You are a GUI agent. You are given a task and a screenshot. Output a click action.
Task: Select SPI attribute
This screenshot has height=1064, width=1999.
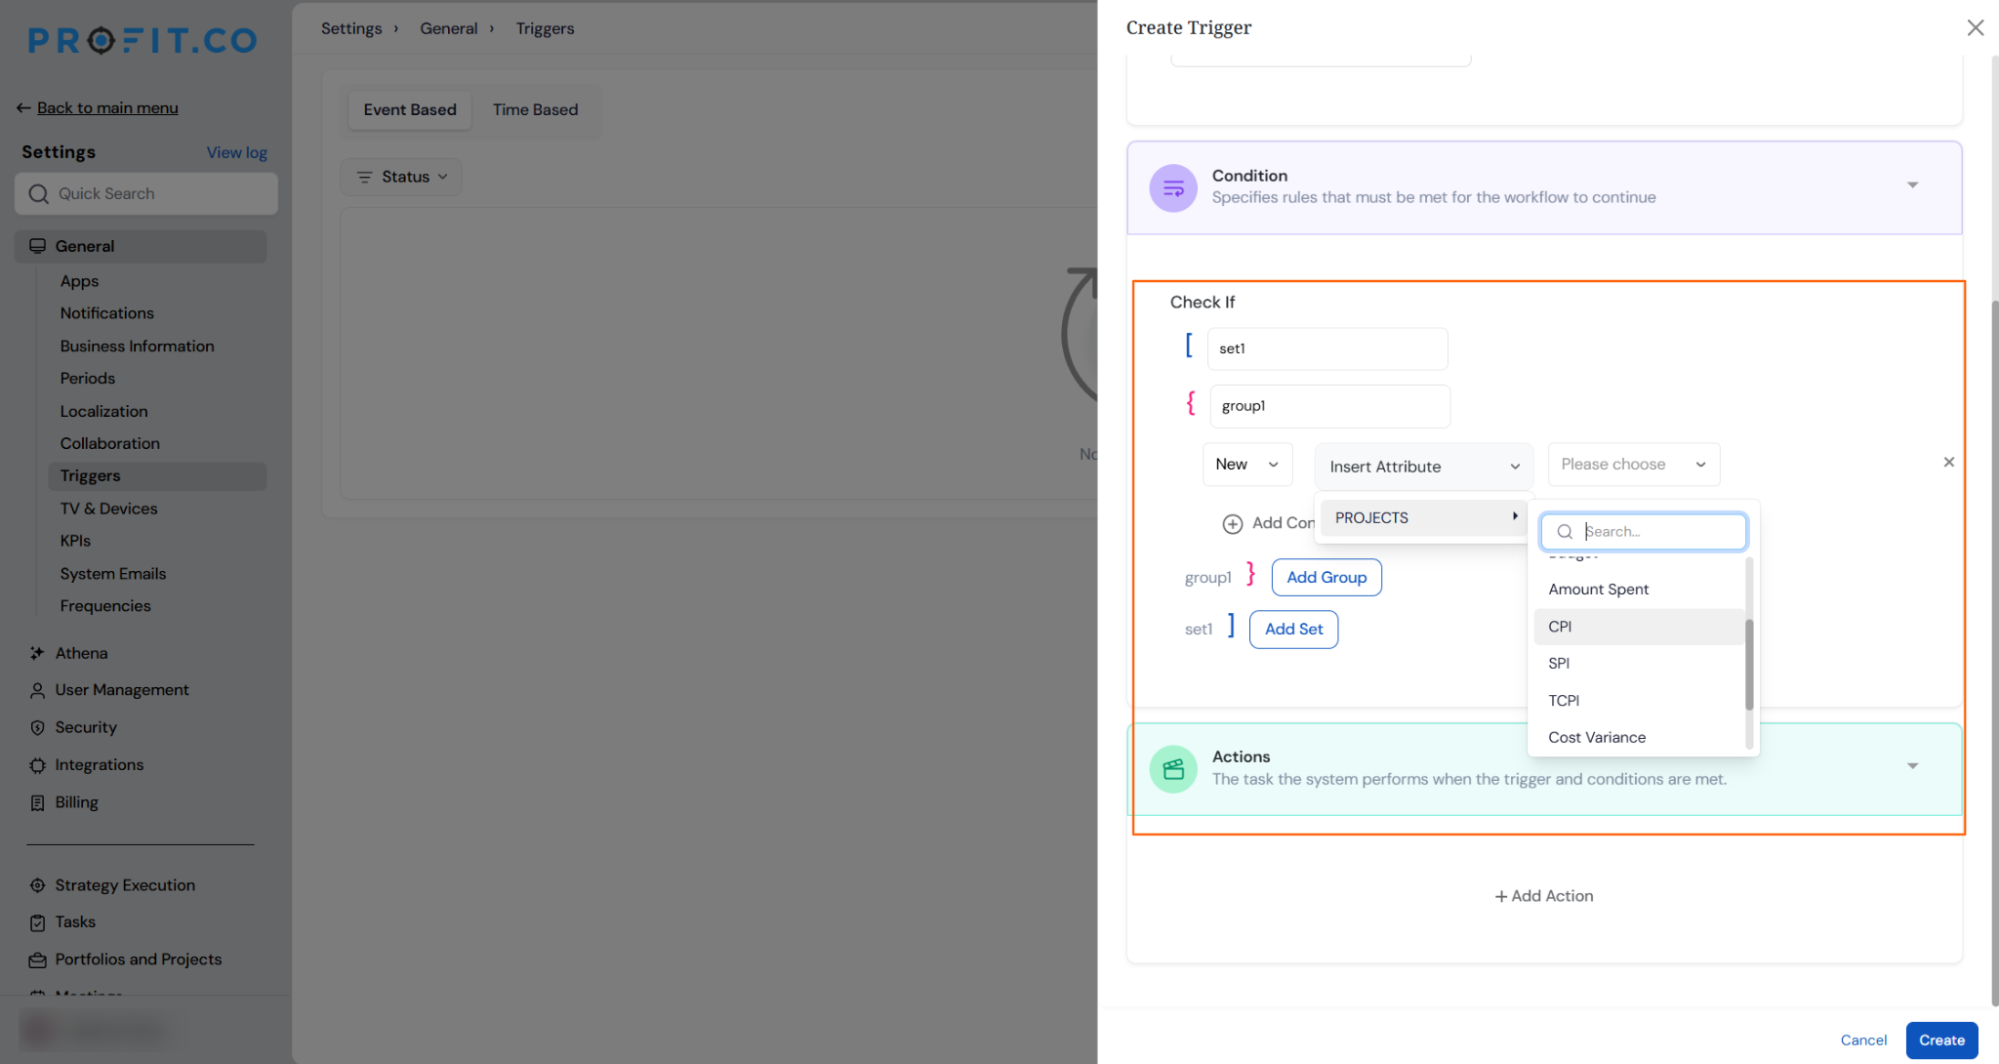click(1638, 664)
